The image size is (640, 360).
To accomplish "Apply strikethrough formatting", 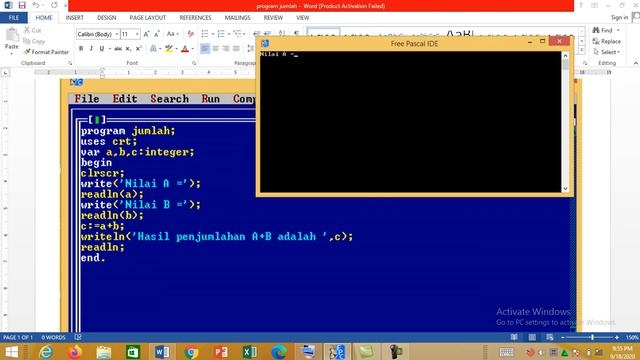I will [118, 49].
